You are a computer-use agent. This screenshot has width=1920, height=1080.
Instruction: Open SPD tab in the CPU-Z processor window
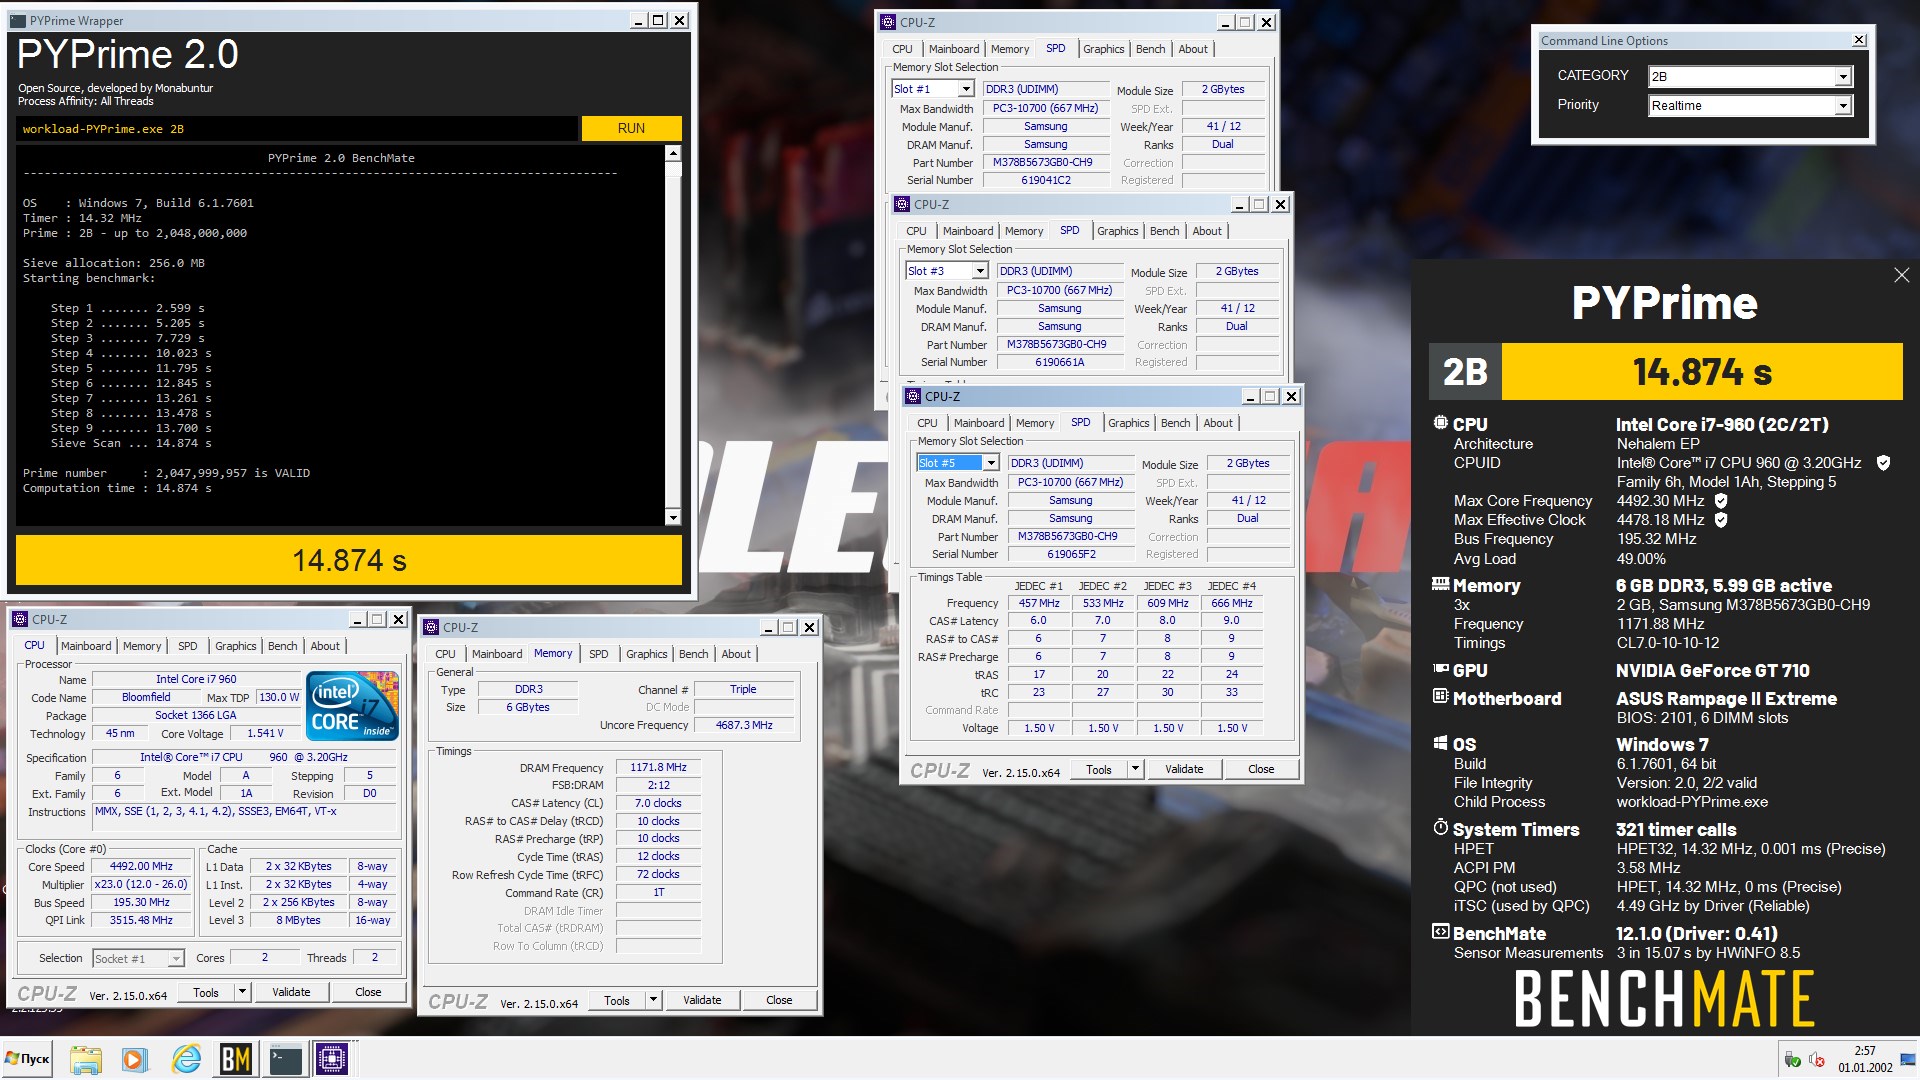pyautogui.click(x=187, y=646)
